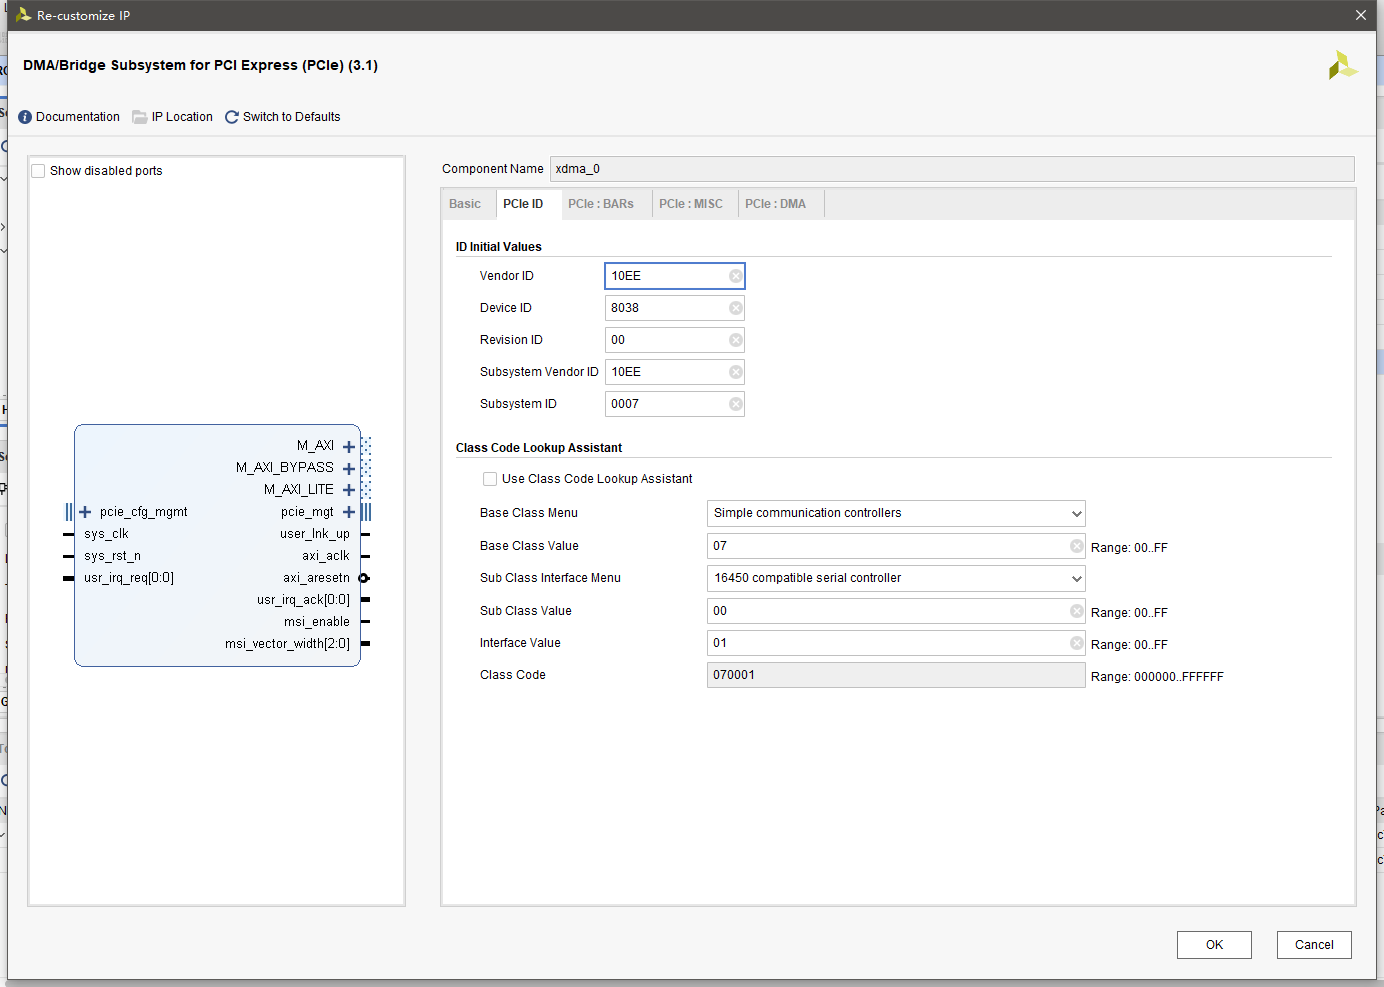Clear the Vendor ID field
This screenshot has width=1384, height=987.
(x=735, y=276)
